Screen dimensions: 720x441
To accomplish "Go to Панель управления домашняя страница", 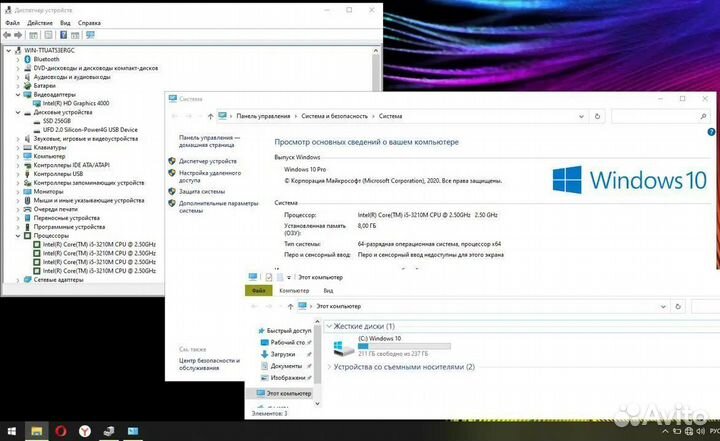I will click(x=209, y=141).
